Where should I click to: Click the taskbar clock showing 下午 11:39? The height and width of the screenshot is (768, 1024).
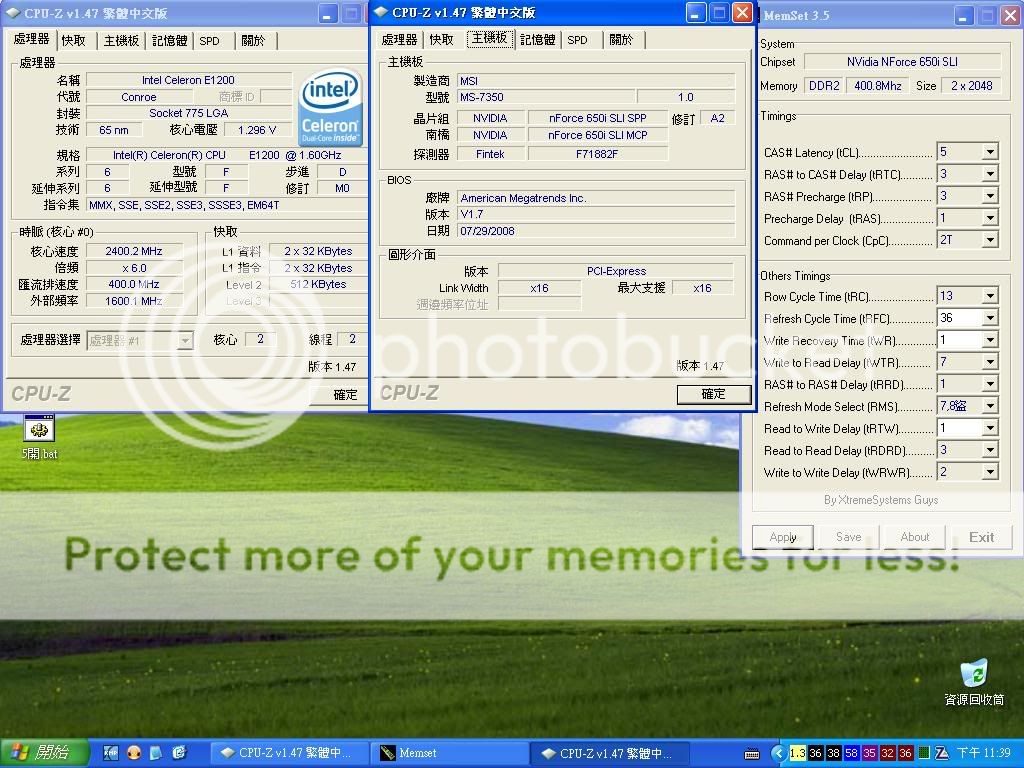point(984,753)
